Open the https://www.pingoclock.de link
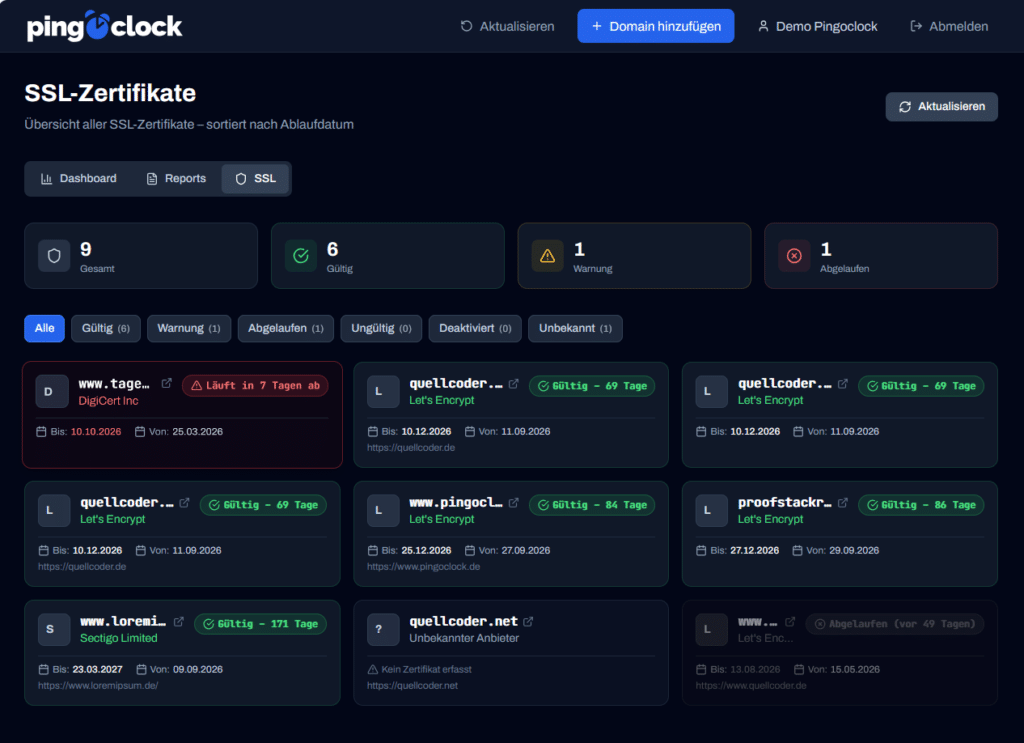This screenshot has width=1024, height=743. (x=423, y=567)
